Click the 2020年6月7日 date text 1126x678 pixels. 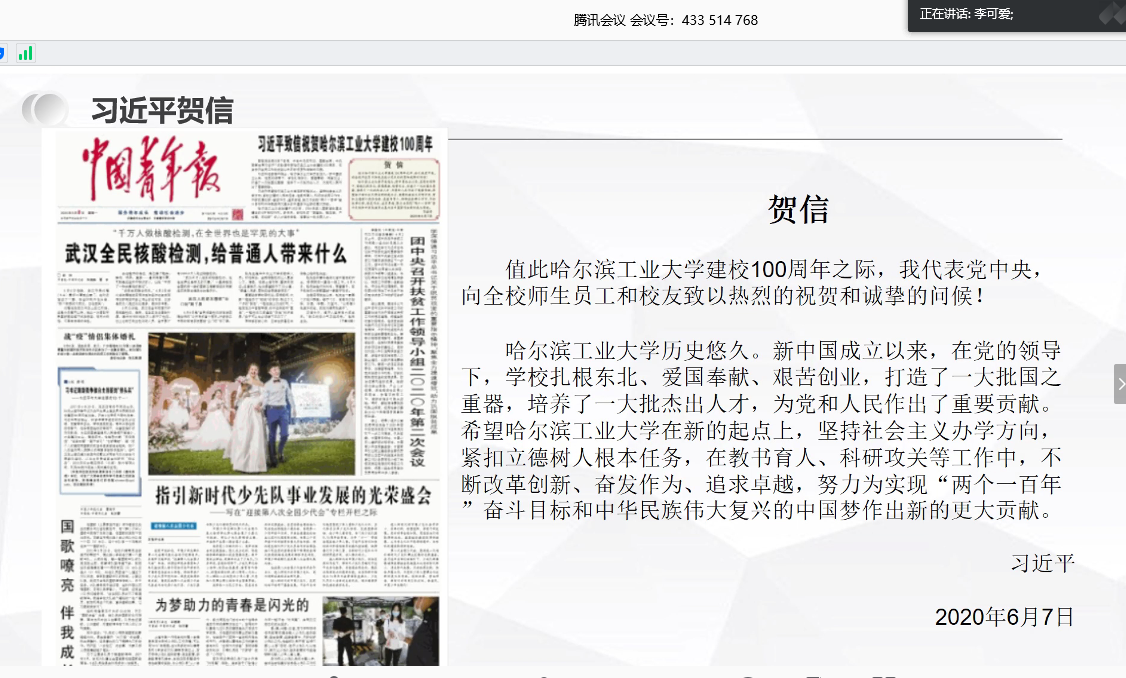click(x=1004, y=617)
